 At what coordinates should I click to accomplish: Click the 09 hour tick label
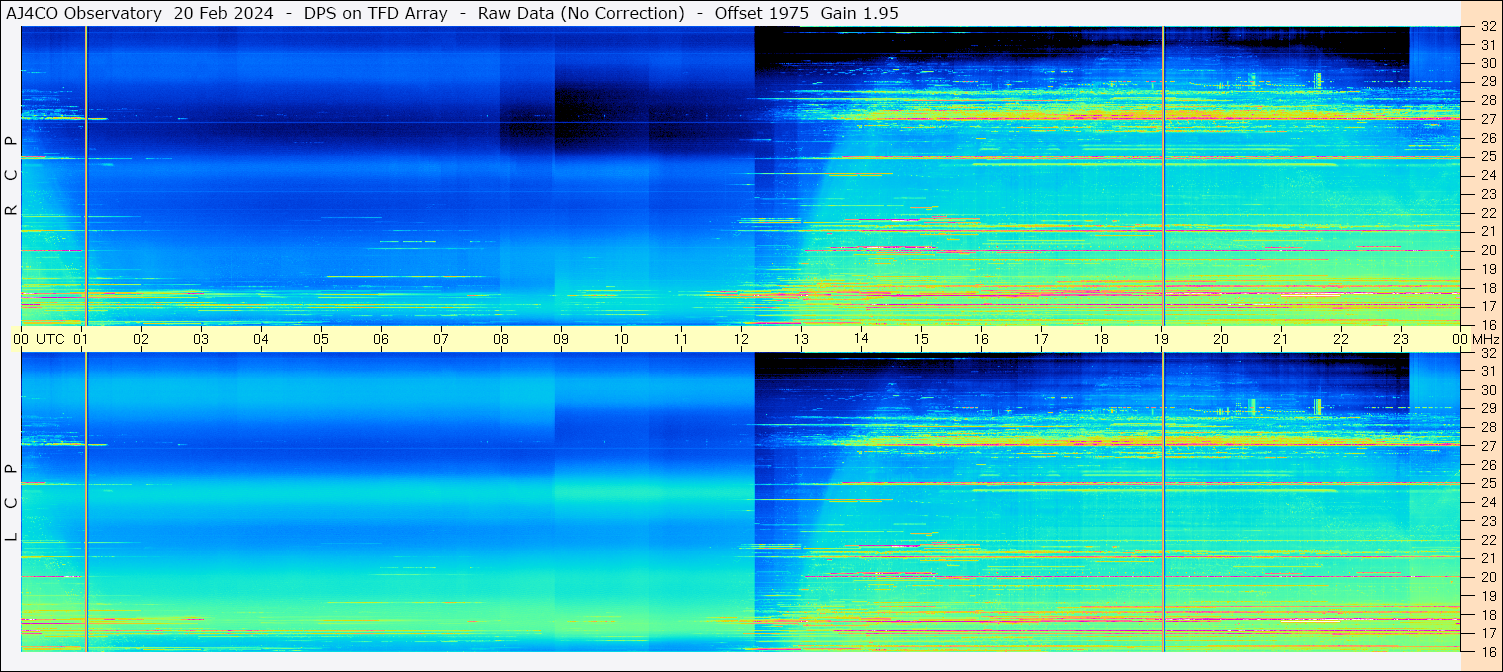click(561, 339)
